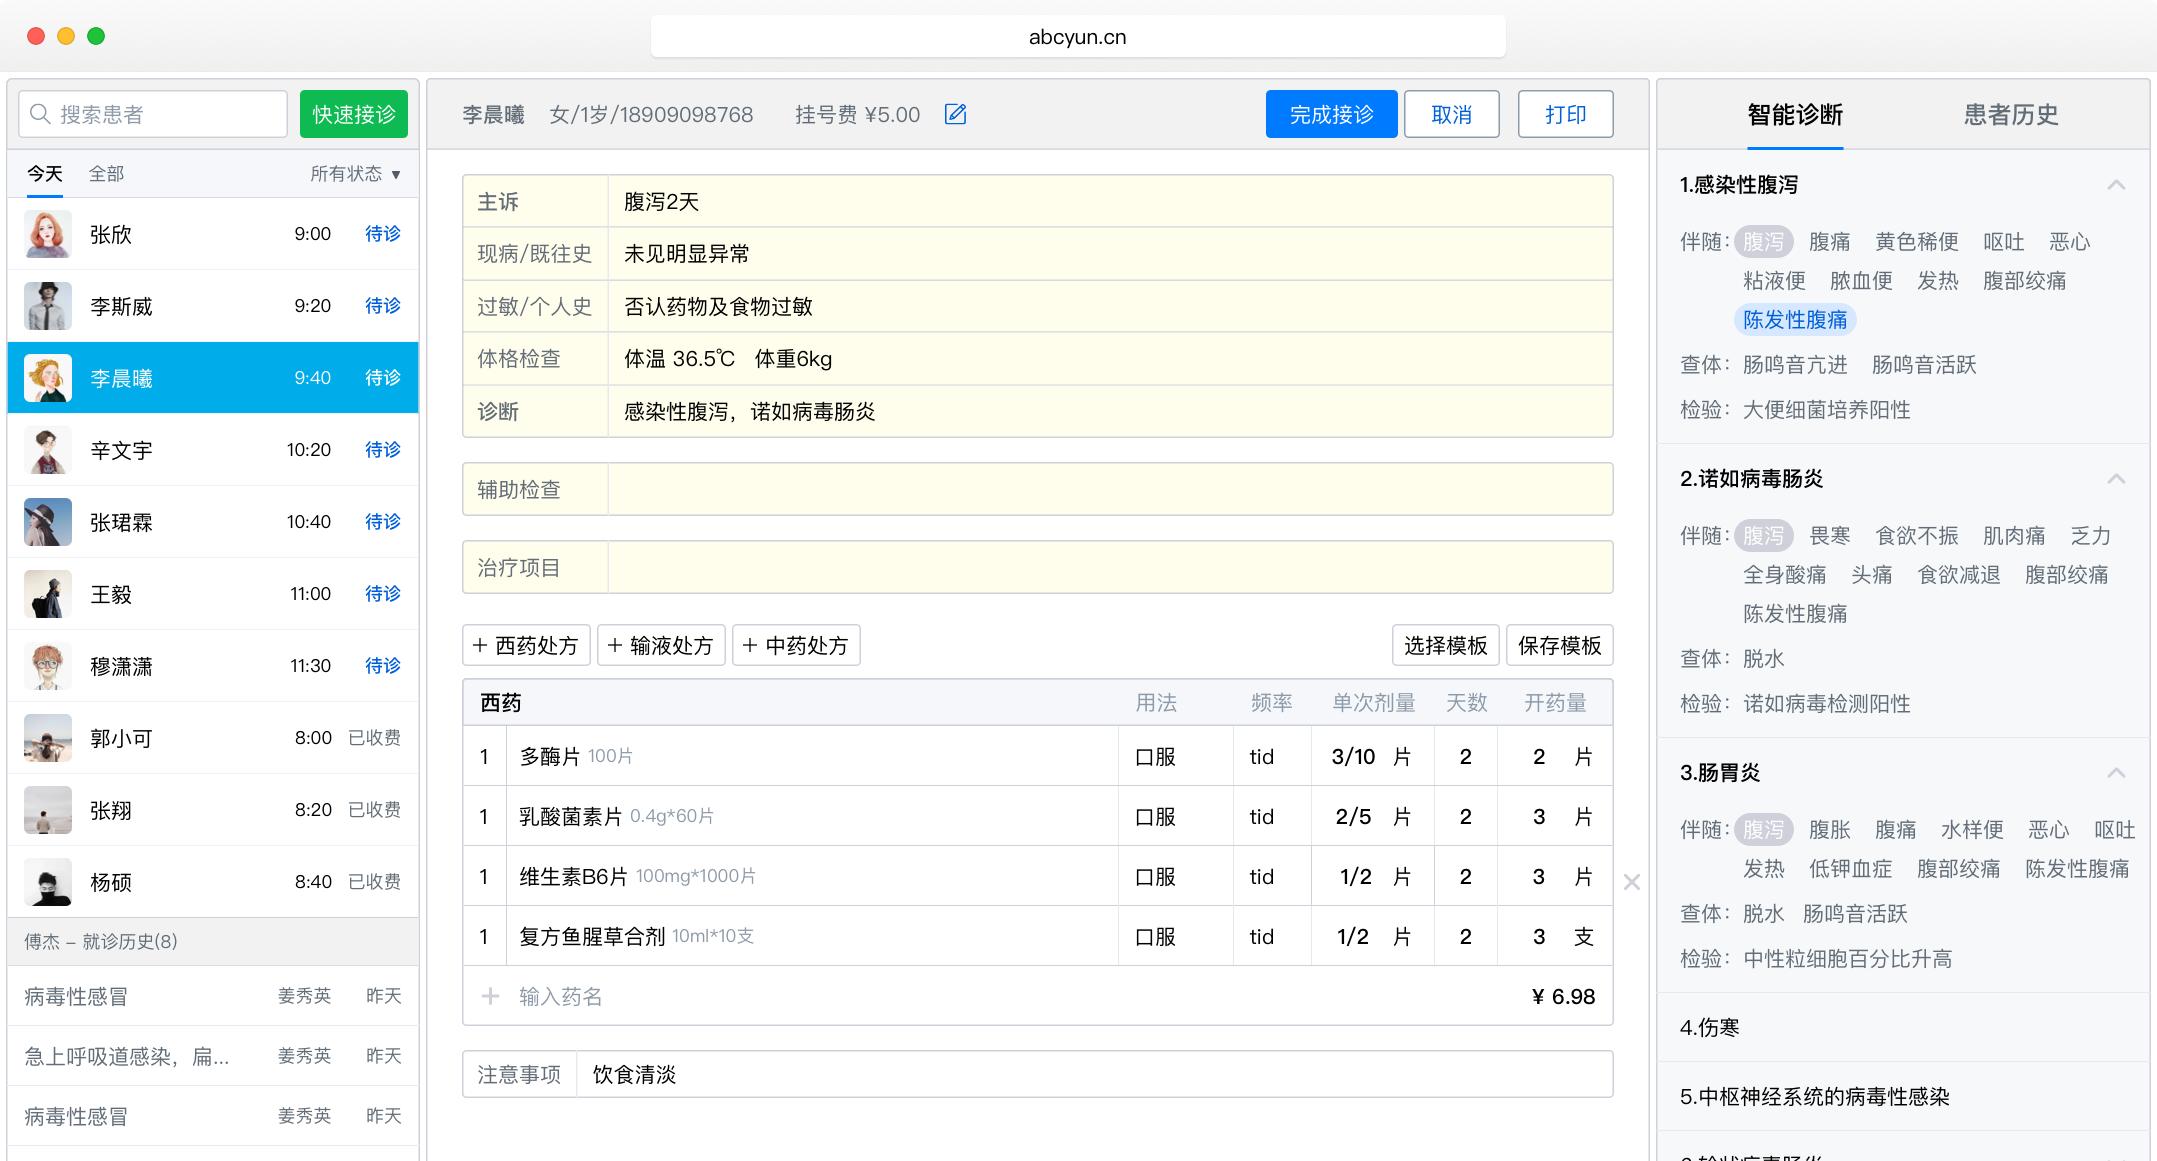Add a 输液处方 infusion prescription
Screen dimensions: 2157x1161
tap(661, 645)
